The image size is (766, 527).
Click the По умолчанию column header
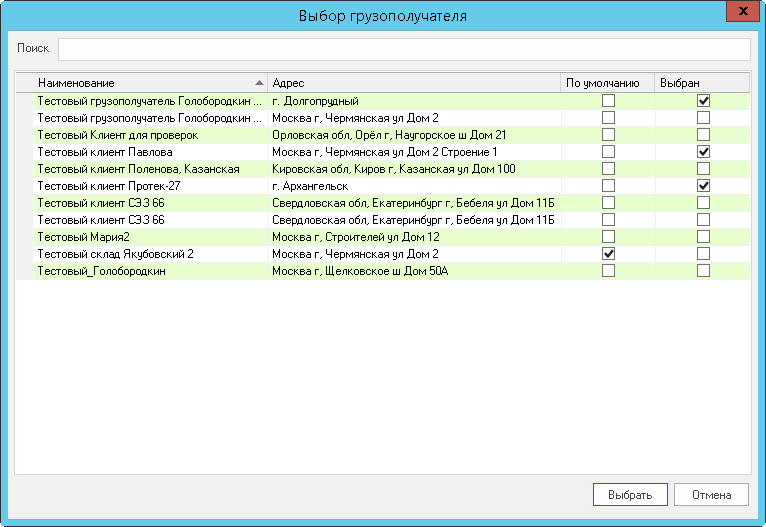click(x=607, y=83)
